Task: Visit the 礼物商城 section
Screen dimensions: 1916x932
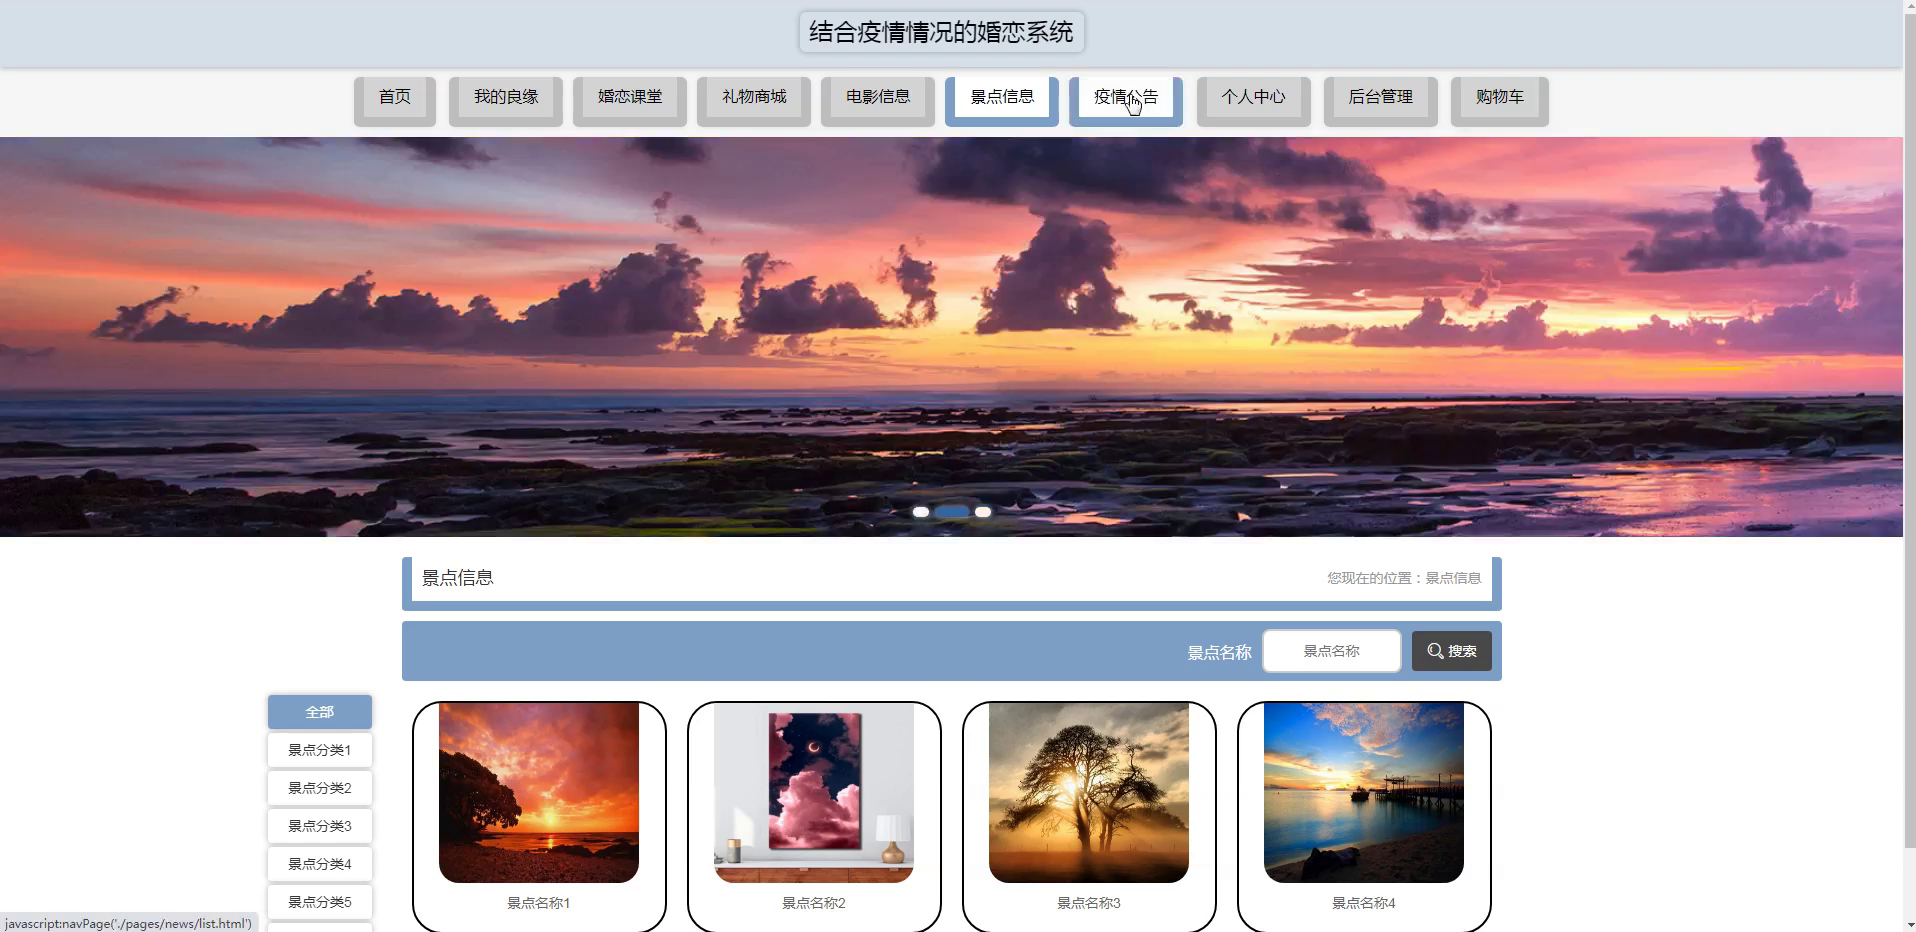Action: point(754,101)
